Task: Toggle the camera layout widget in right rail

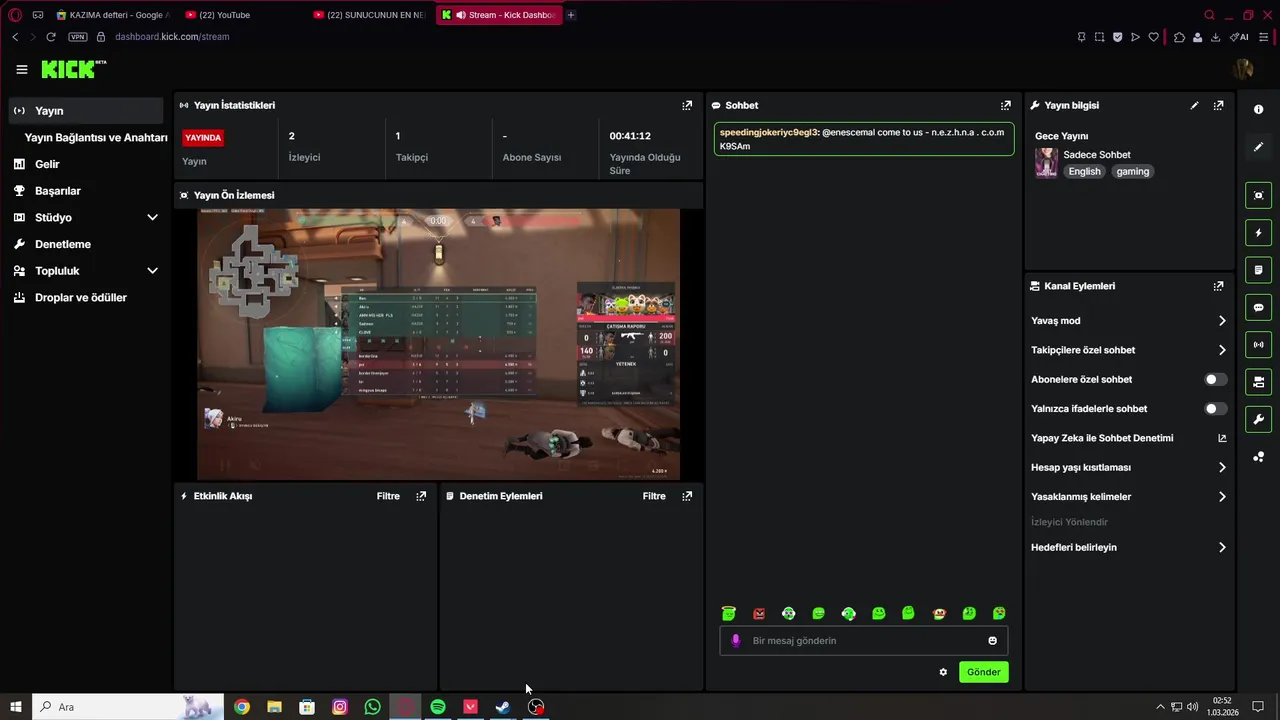Action: pyautogui.click(x=1259, y=382)
